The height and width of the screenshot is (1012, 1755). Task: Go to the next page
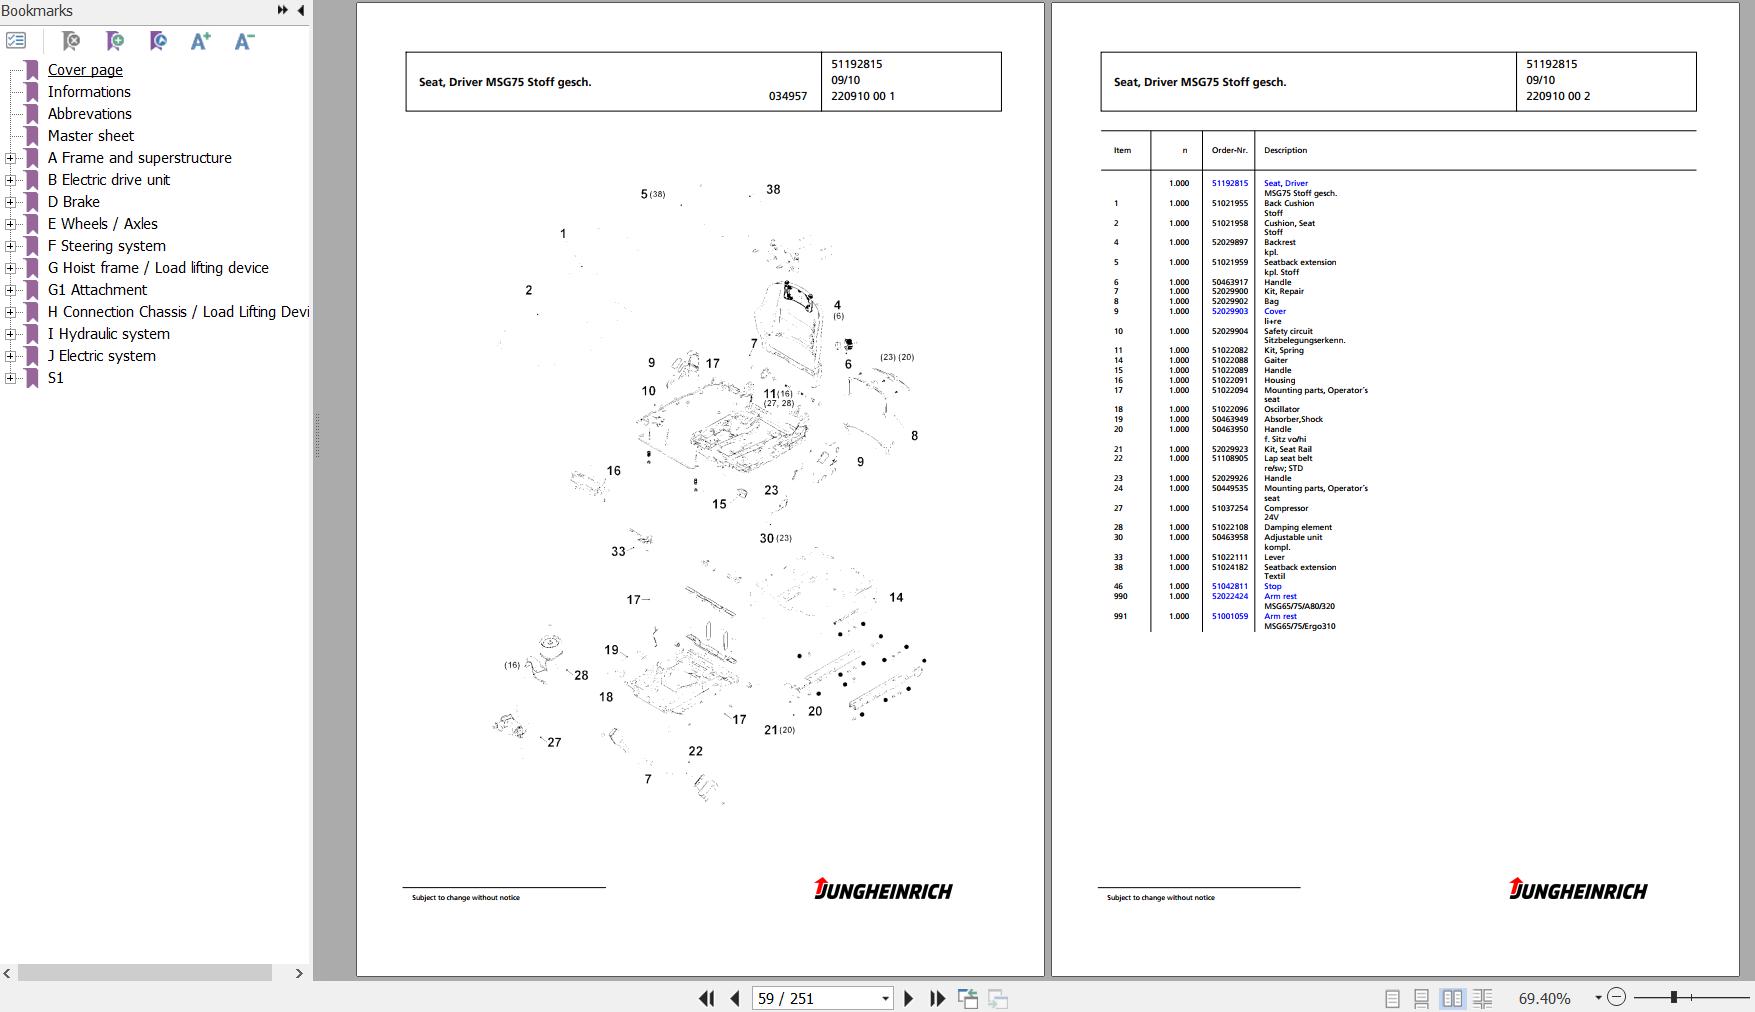(908, 998)
